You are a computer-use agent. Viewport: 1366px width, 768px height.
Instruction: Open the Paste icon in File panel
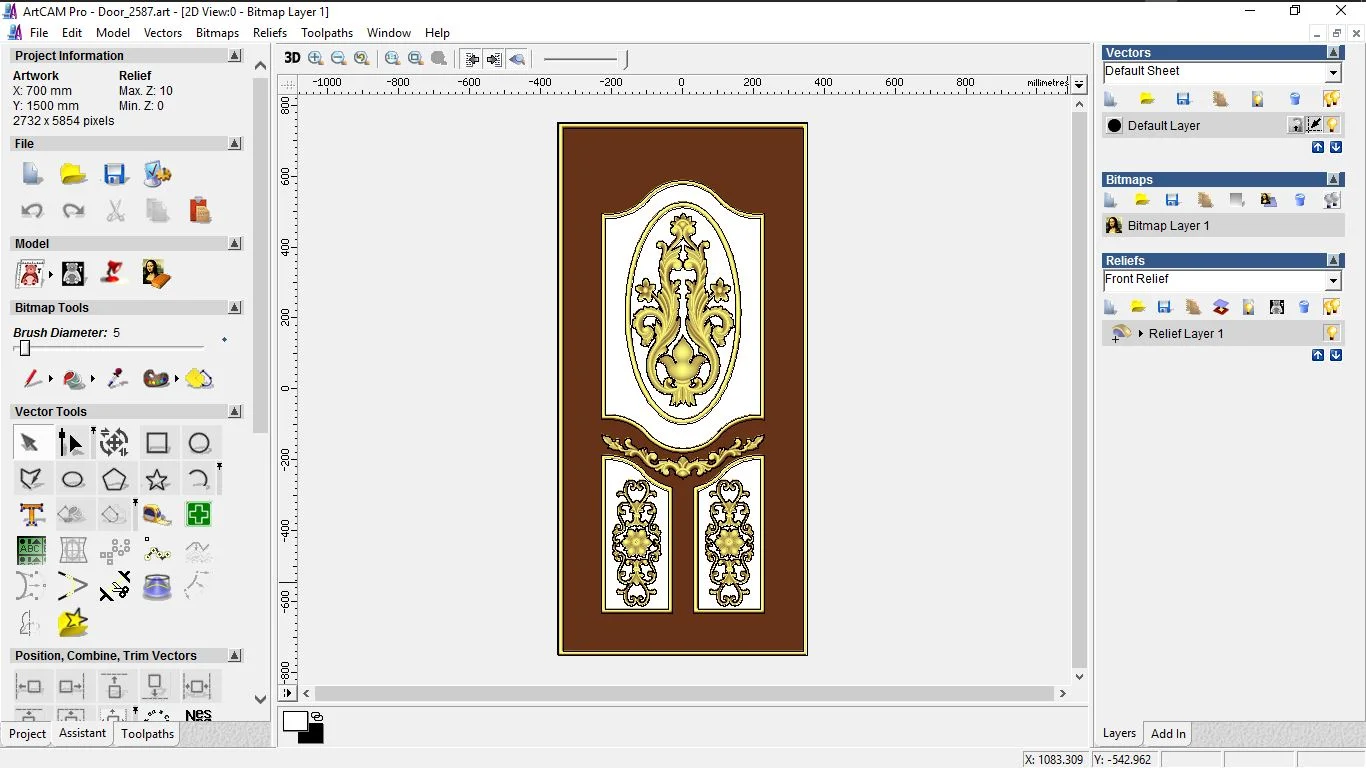click(200, 211)
